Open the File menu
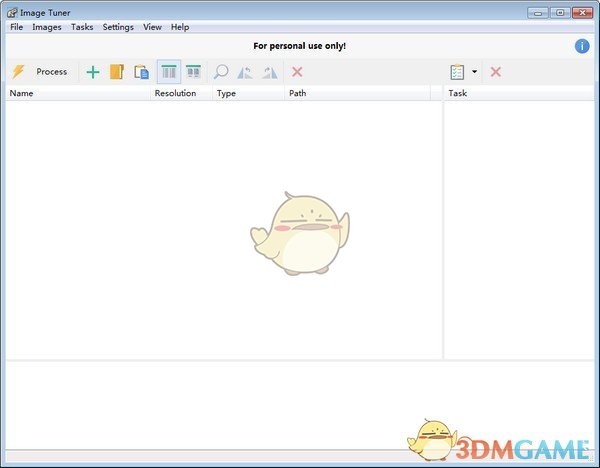The height and width of the screenshot is (468, 600). (x=16, y=27)
